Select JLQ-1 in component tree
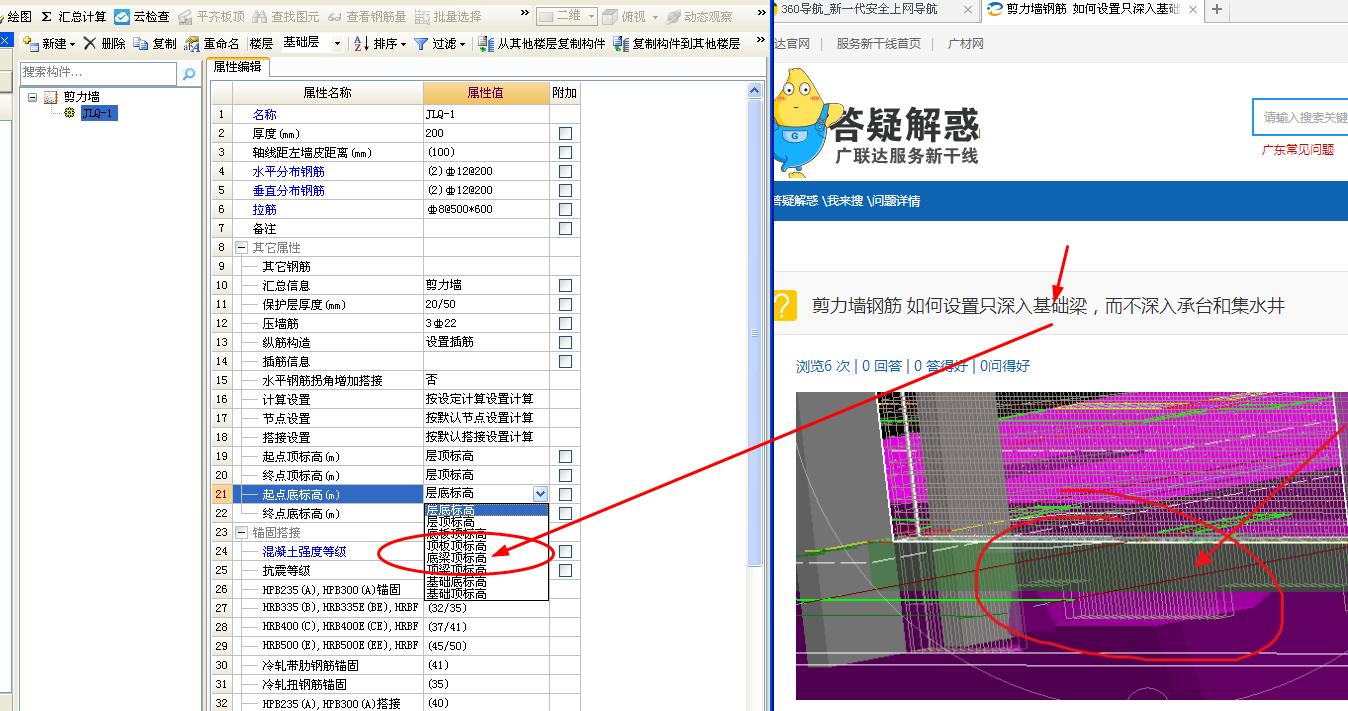 coord(98,113)
